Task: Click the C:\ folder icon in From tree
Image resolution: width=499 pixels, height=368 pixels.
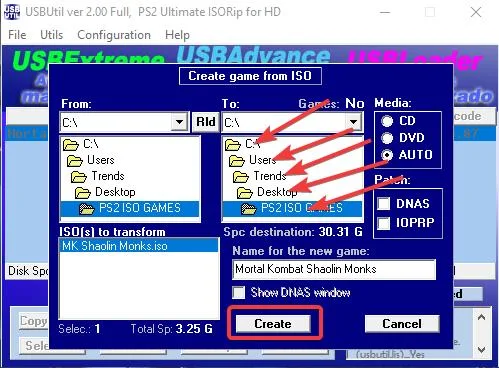Action: (71, 145)
